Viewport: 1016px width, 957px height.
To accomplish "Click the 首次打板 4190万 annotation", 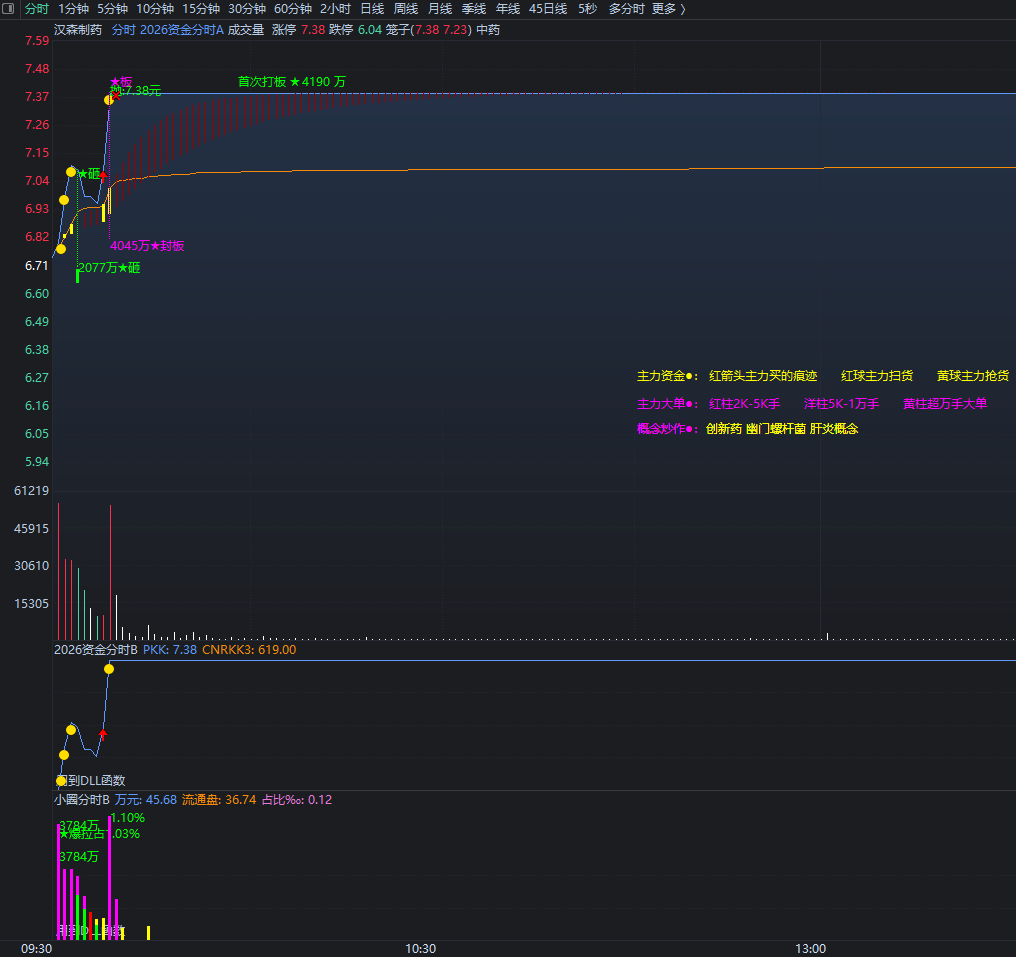I will (x=292, y=82).
